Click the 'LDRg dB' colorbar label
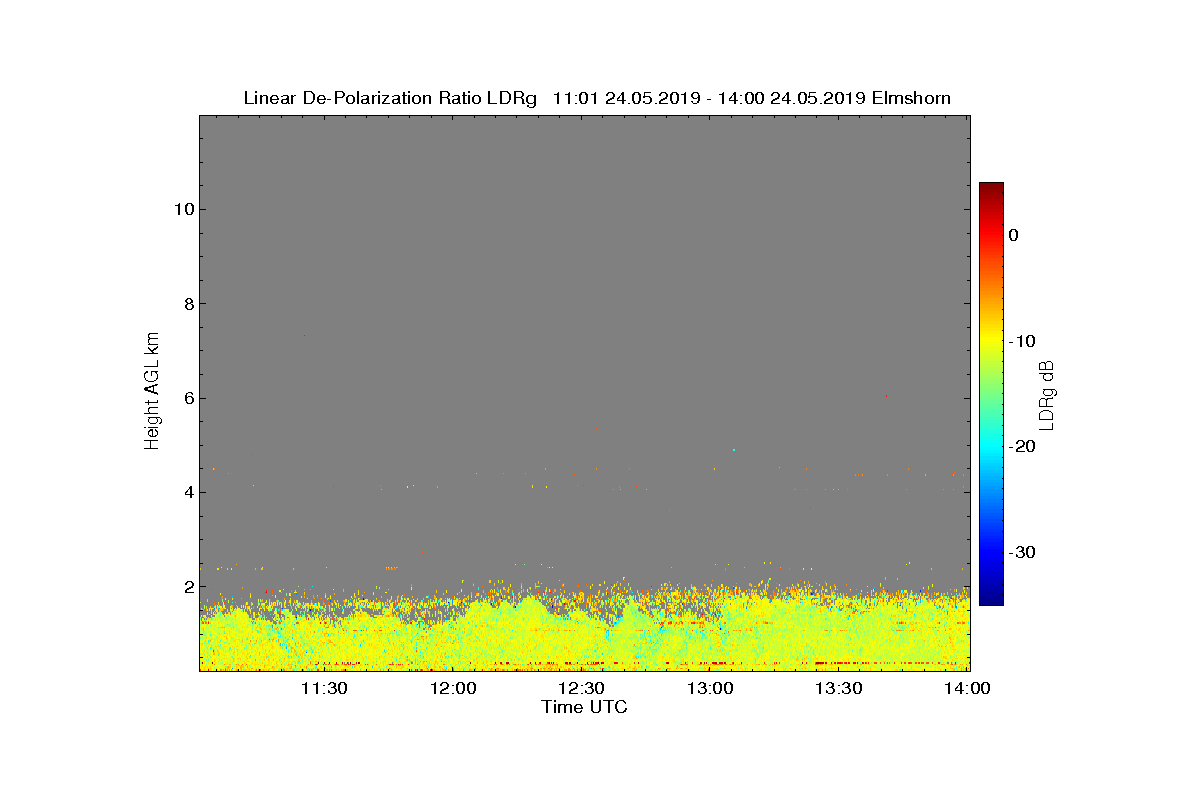Screen dimensions: 1200x800 [1047, 395]
